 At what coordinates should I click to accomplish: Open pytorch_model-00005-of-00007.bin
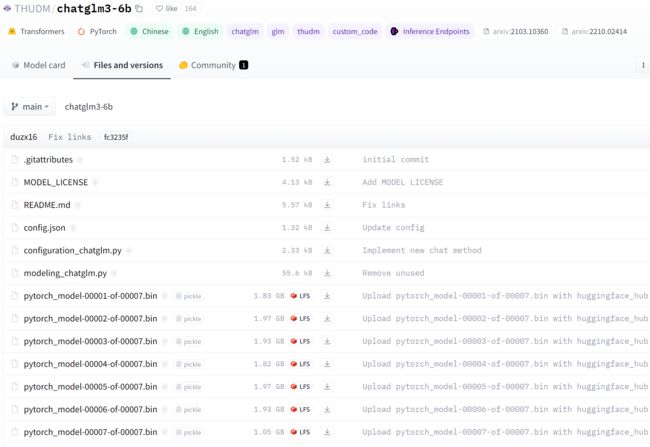(x=90, y=386)
